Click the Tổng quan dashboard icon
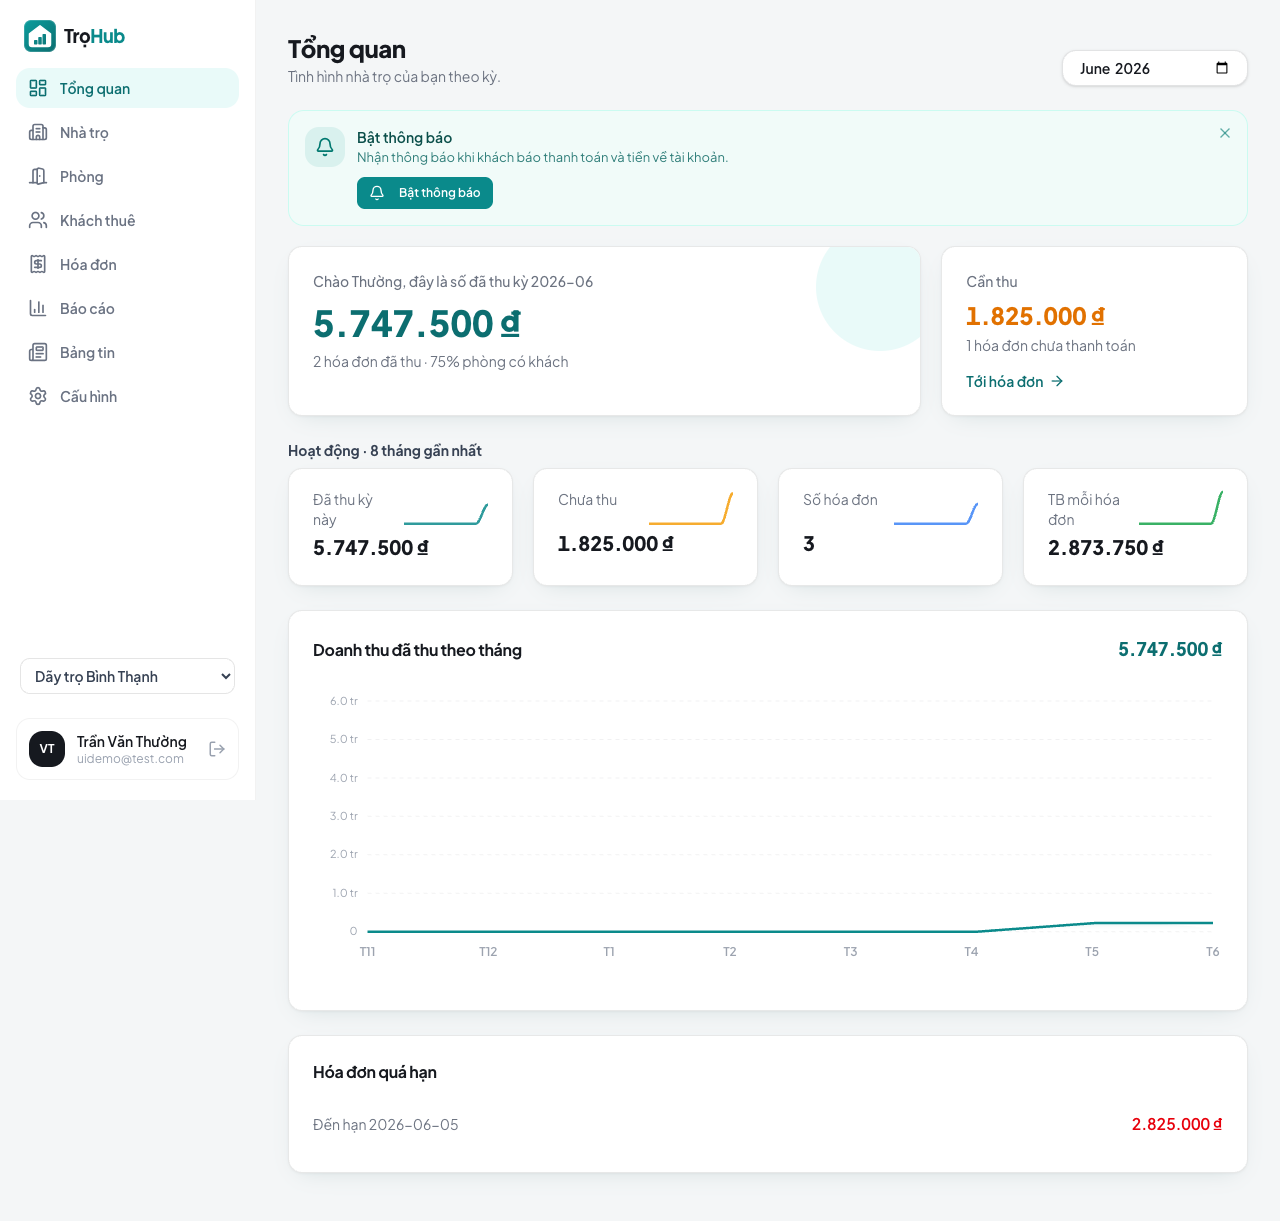The width and height of the screenshot is (1280, 1221). click(x=38, y=88)
